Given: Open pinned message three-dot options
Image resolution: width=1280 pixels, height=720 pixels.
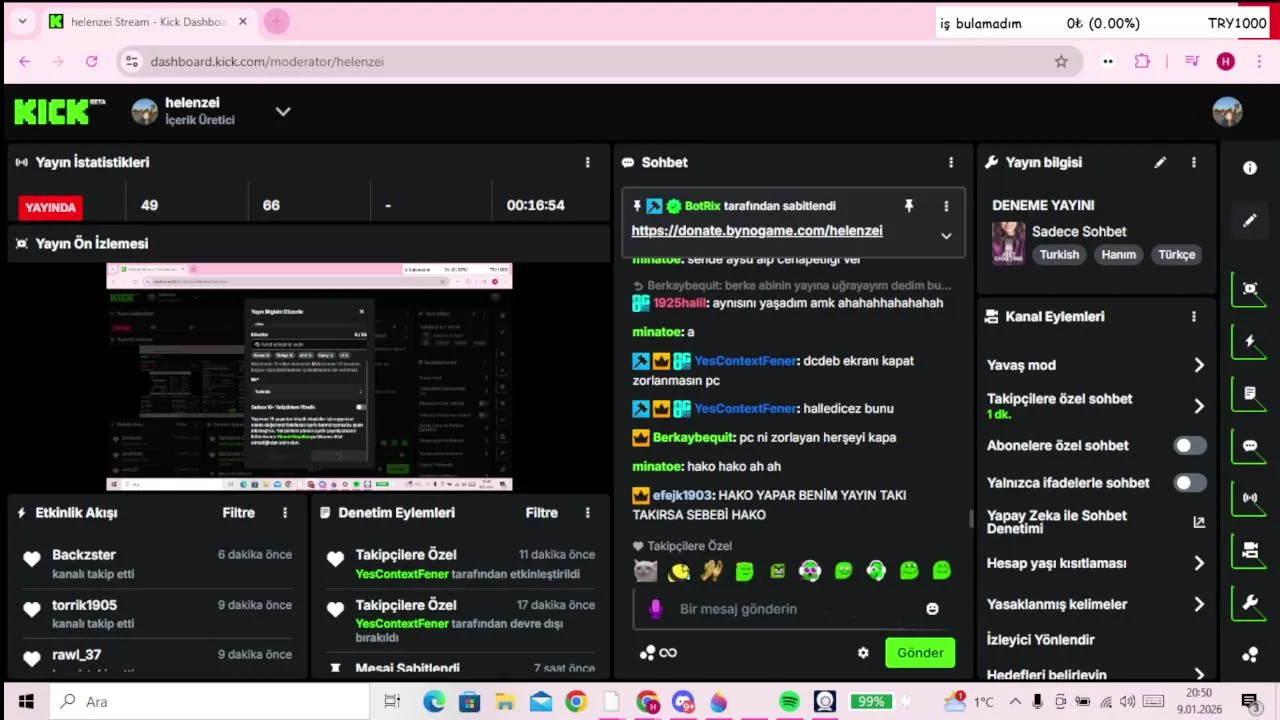Looking at the screenshot, I should tap(946, 206).
